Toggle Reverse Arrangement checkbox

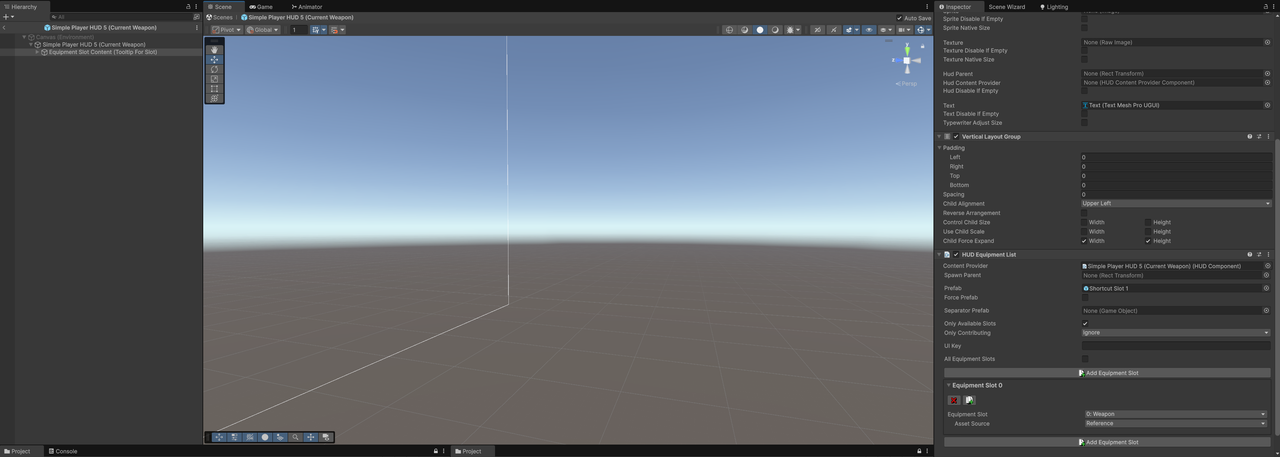pos(1084,213)
